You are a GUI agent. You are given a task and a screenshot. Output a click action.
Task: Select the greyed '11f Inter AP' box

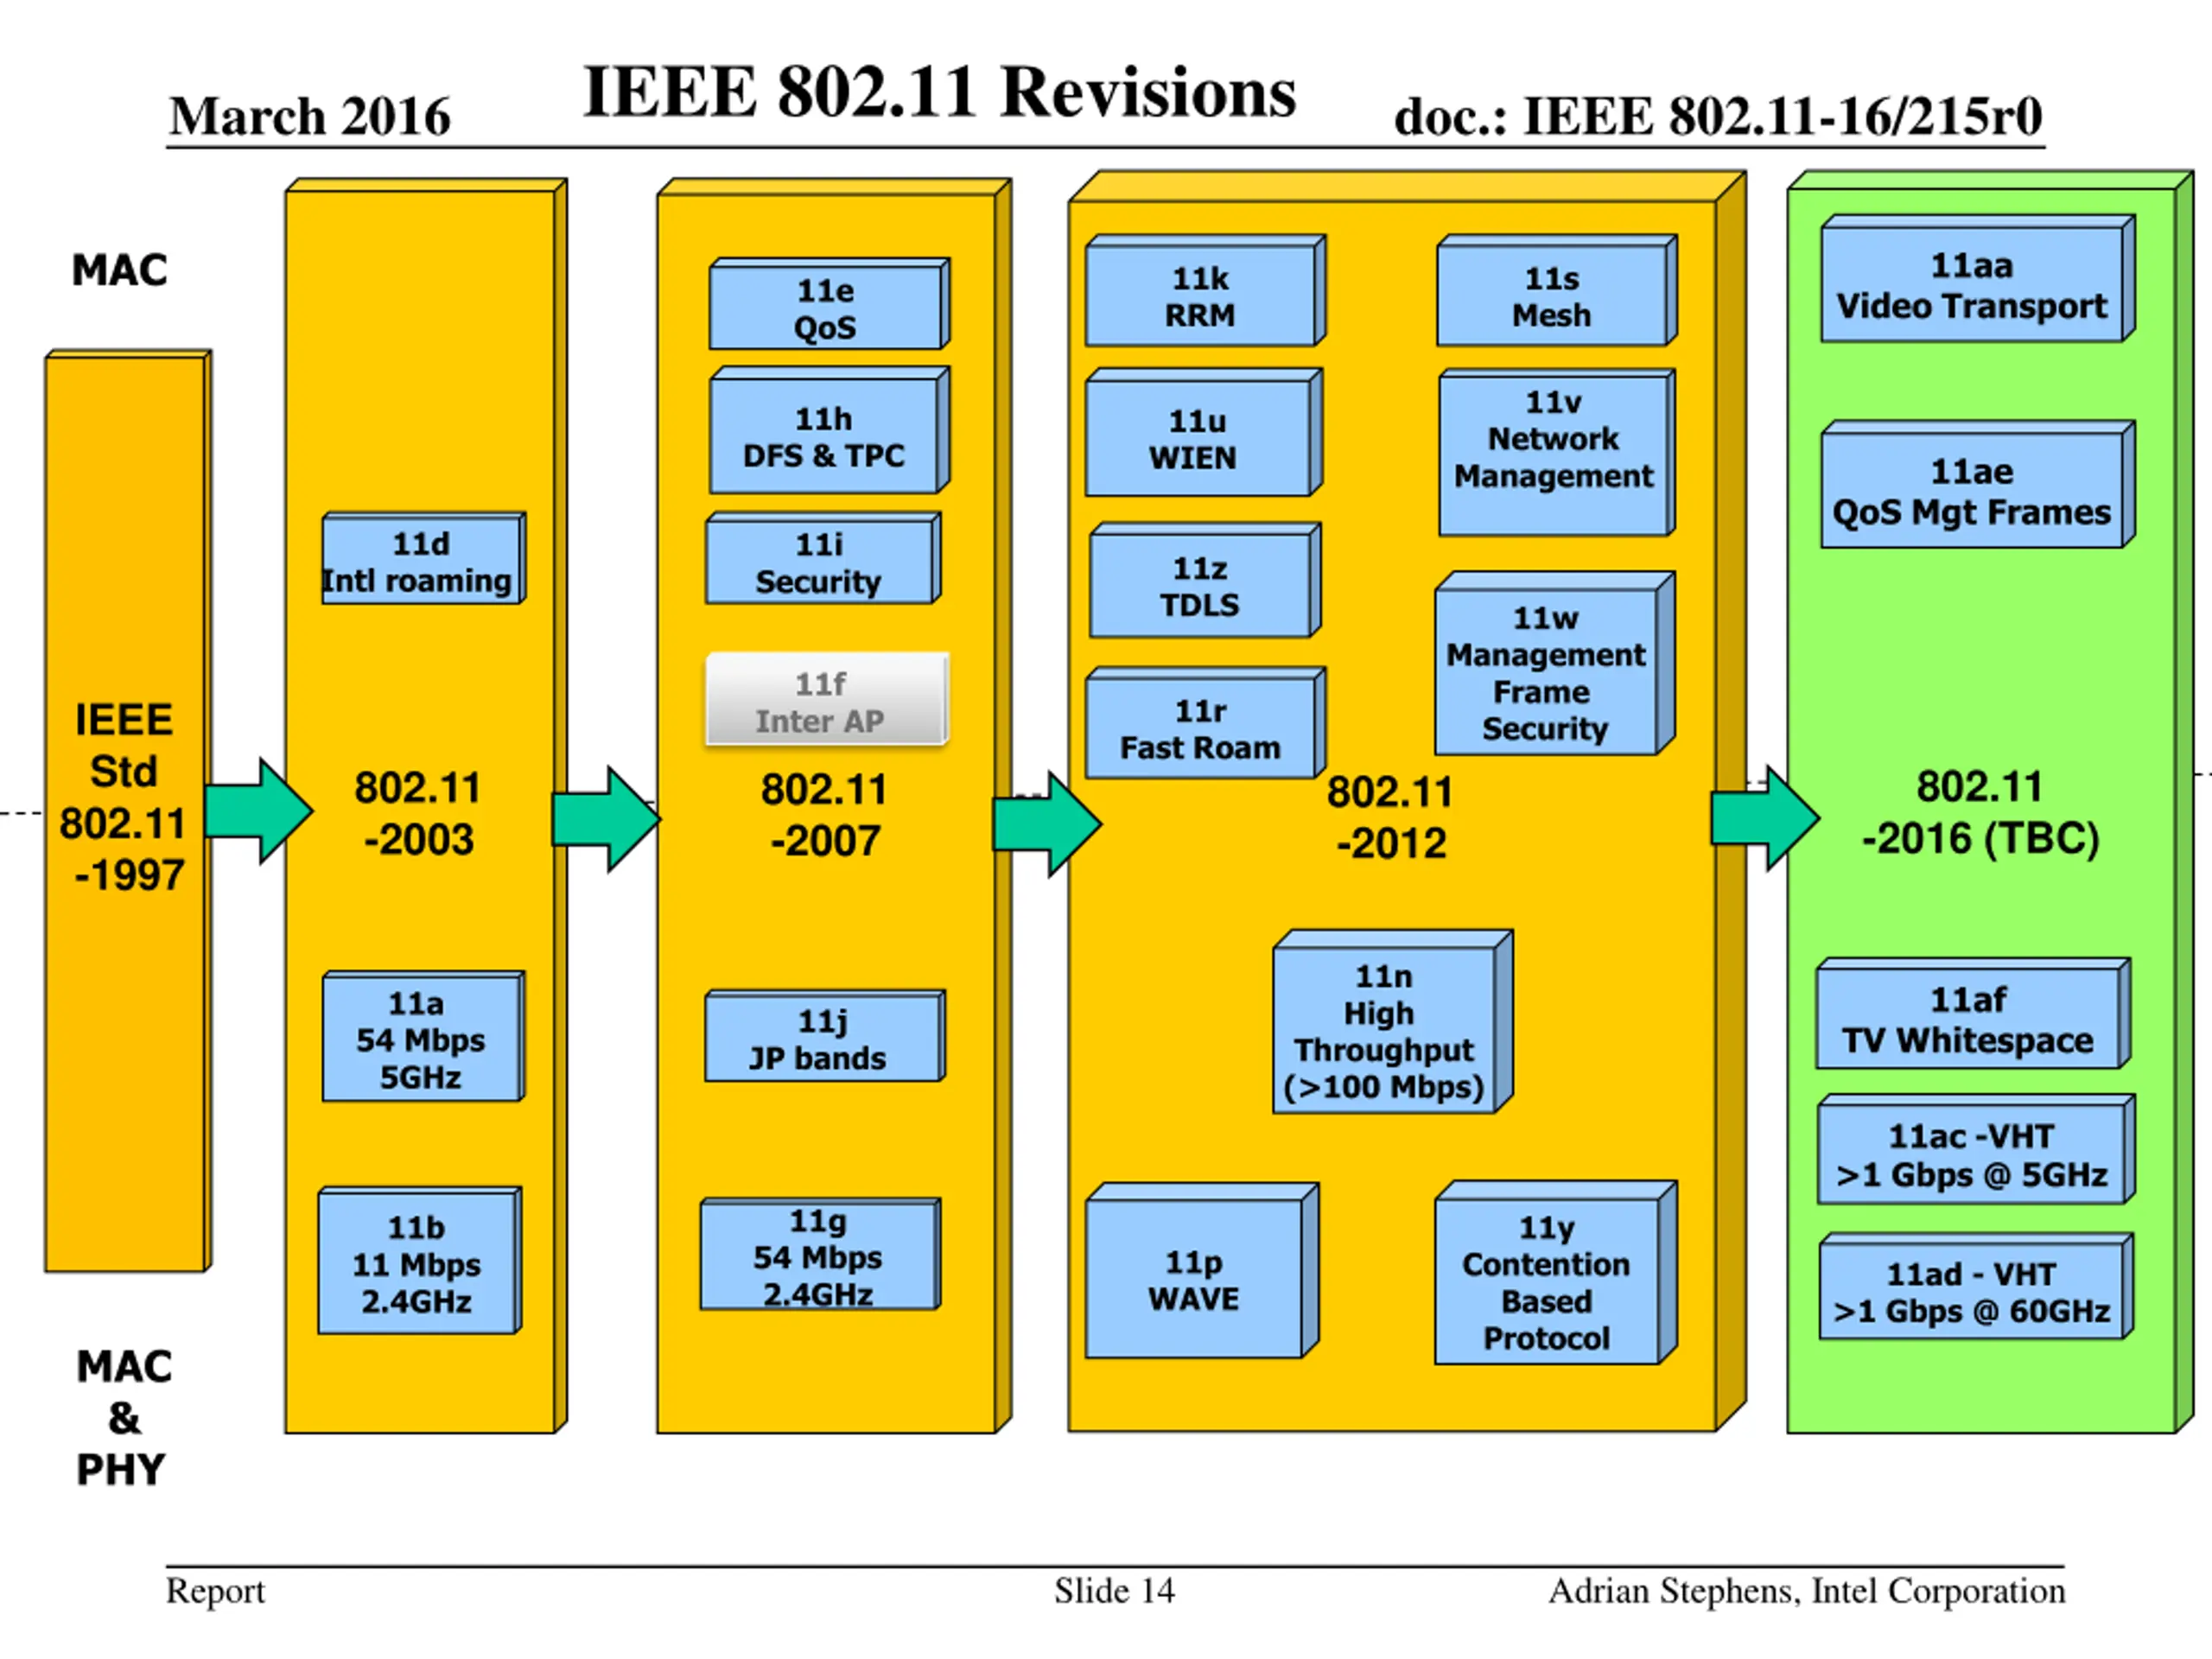[826, 700]
